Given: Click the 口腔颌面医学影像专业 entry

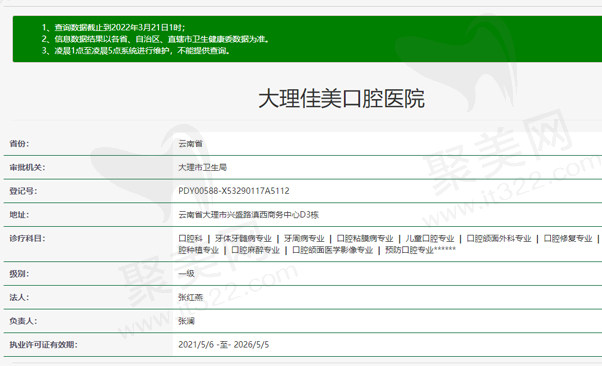Looking at the screenshot, I should point(332,250).
